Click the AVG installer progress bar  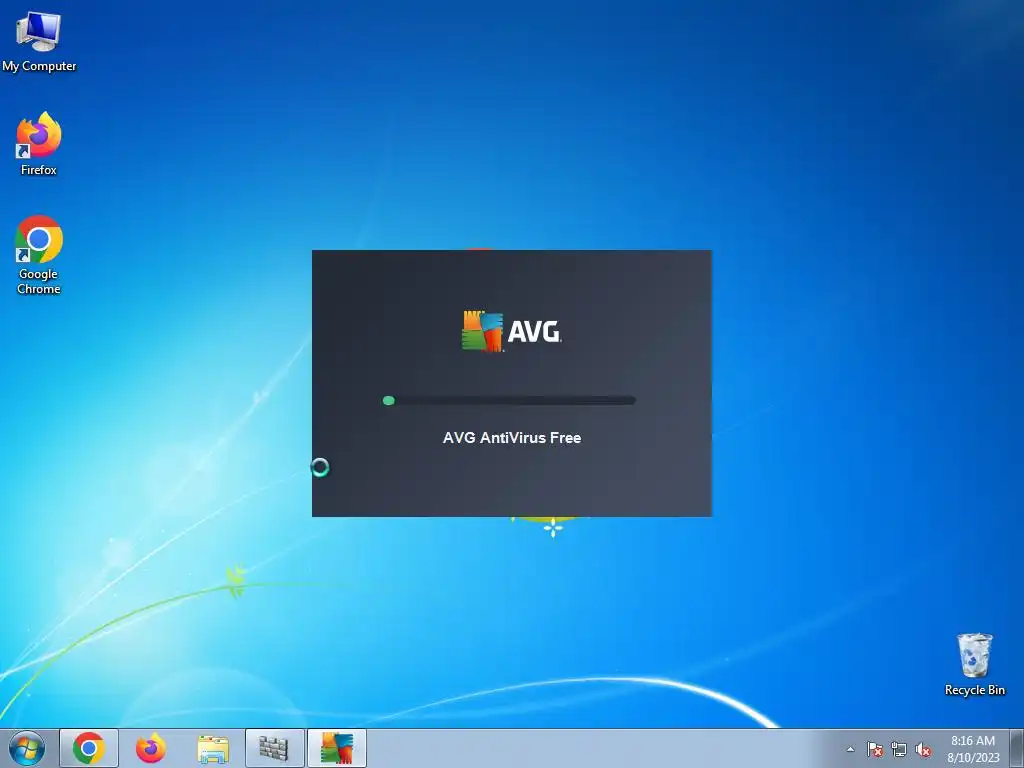tap(509, 400)
